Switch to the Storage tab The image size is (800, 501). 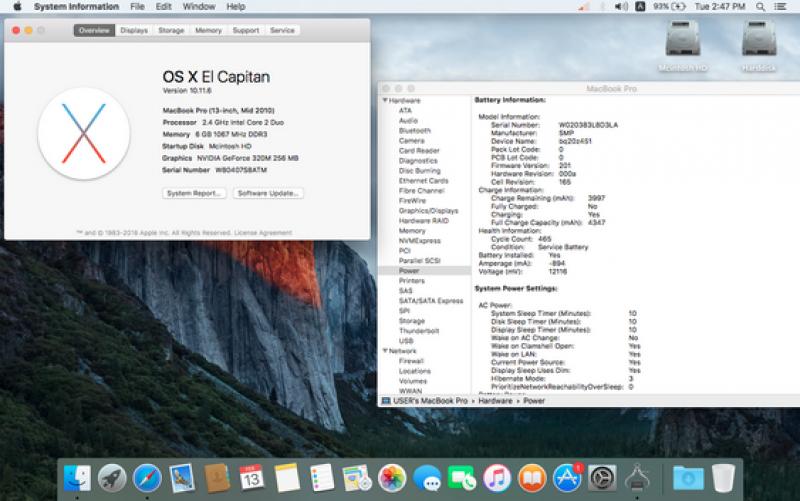coord(171,30)
